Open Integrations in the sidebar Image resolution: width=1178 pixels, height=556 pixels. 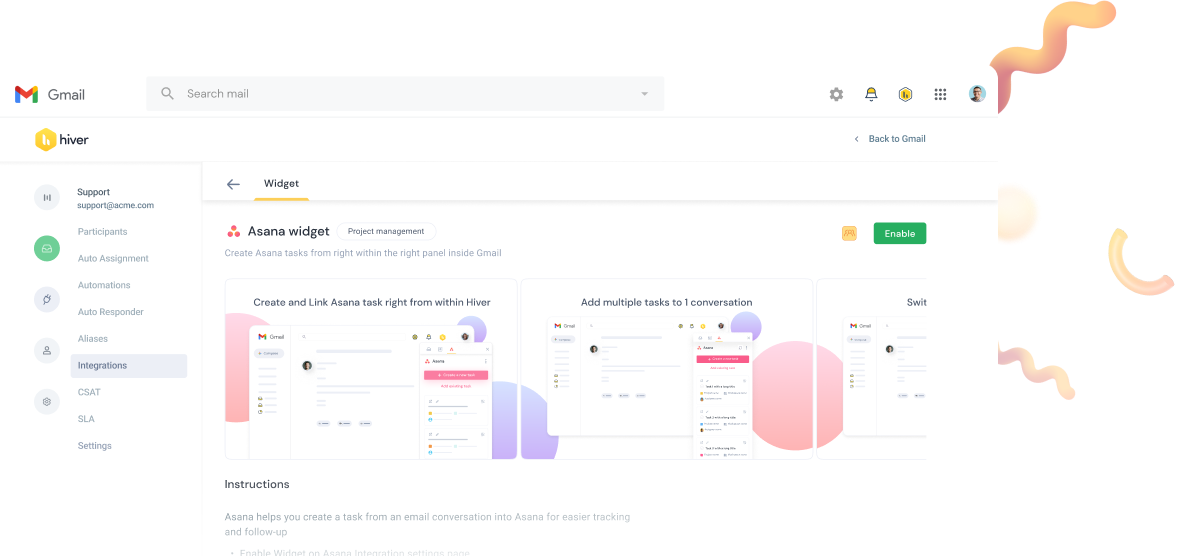[x=102, y=366]
